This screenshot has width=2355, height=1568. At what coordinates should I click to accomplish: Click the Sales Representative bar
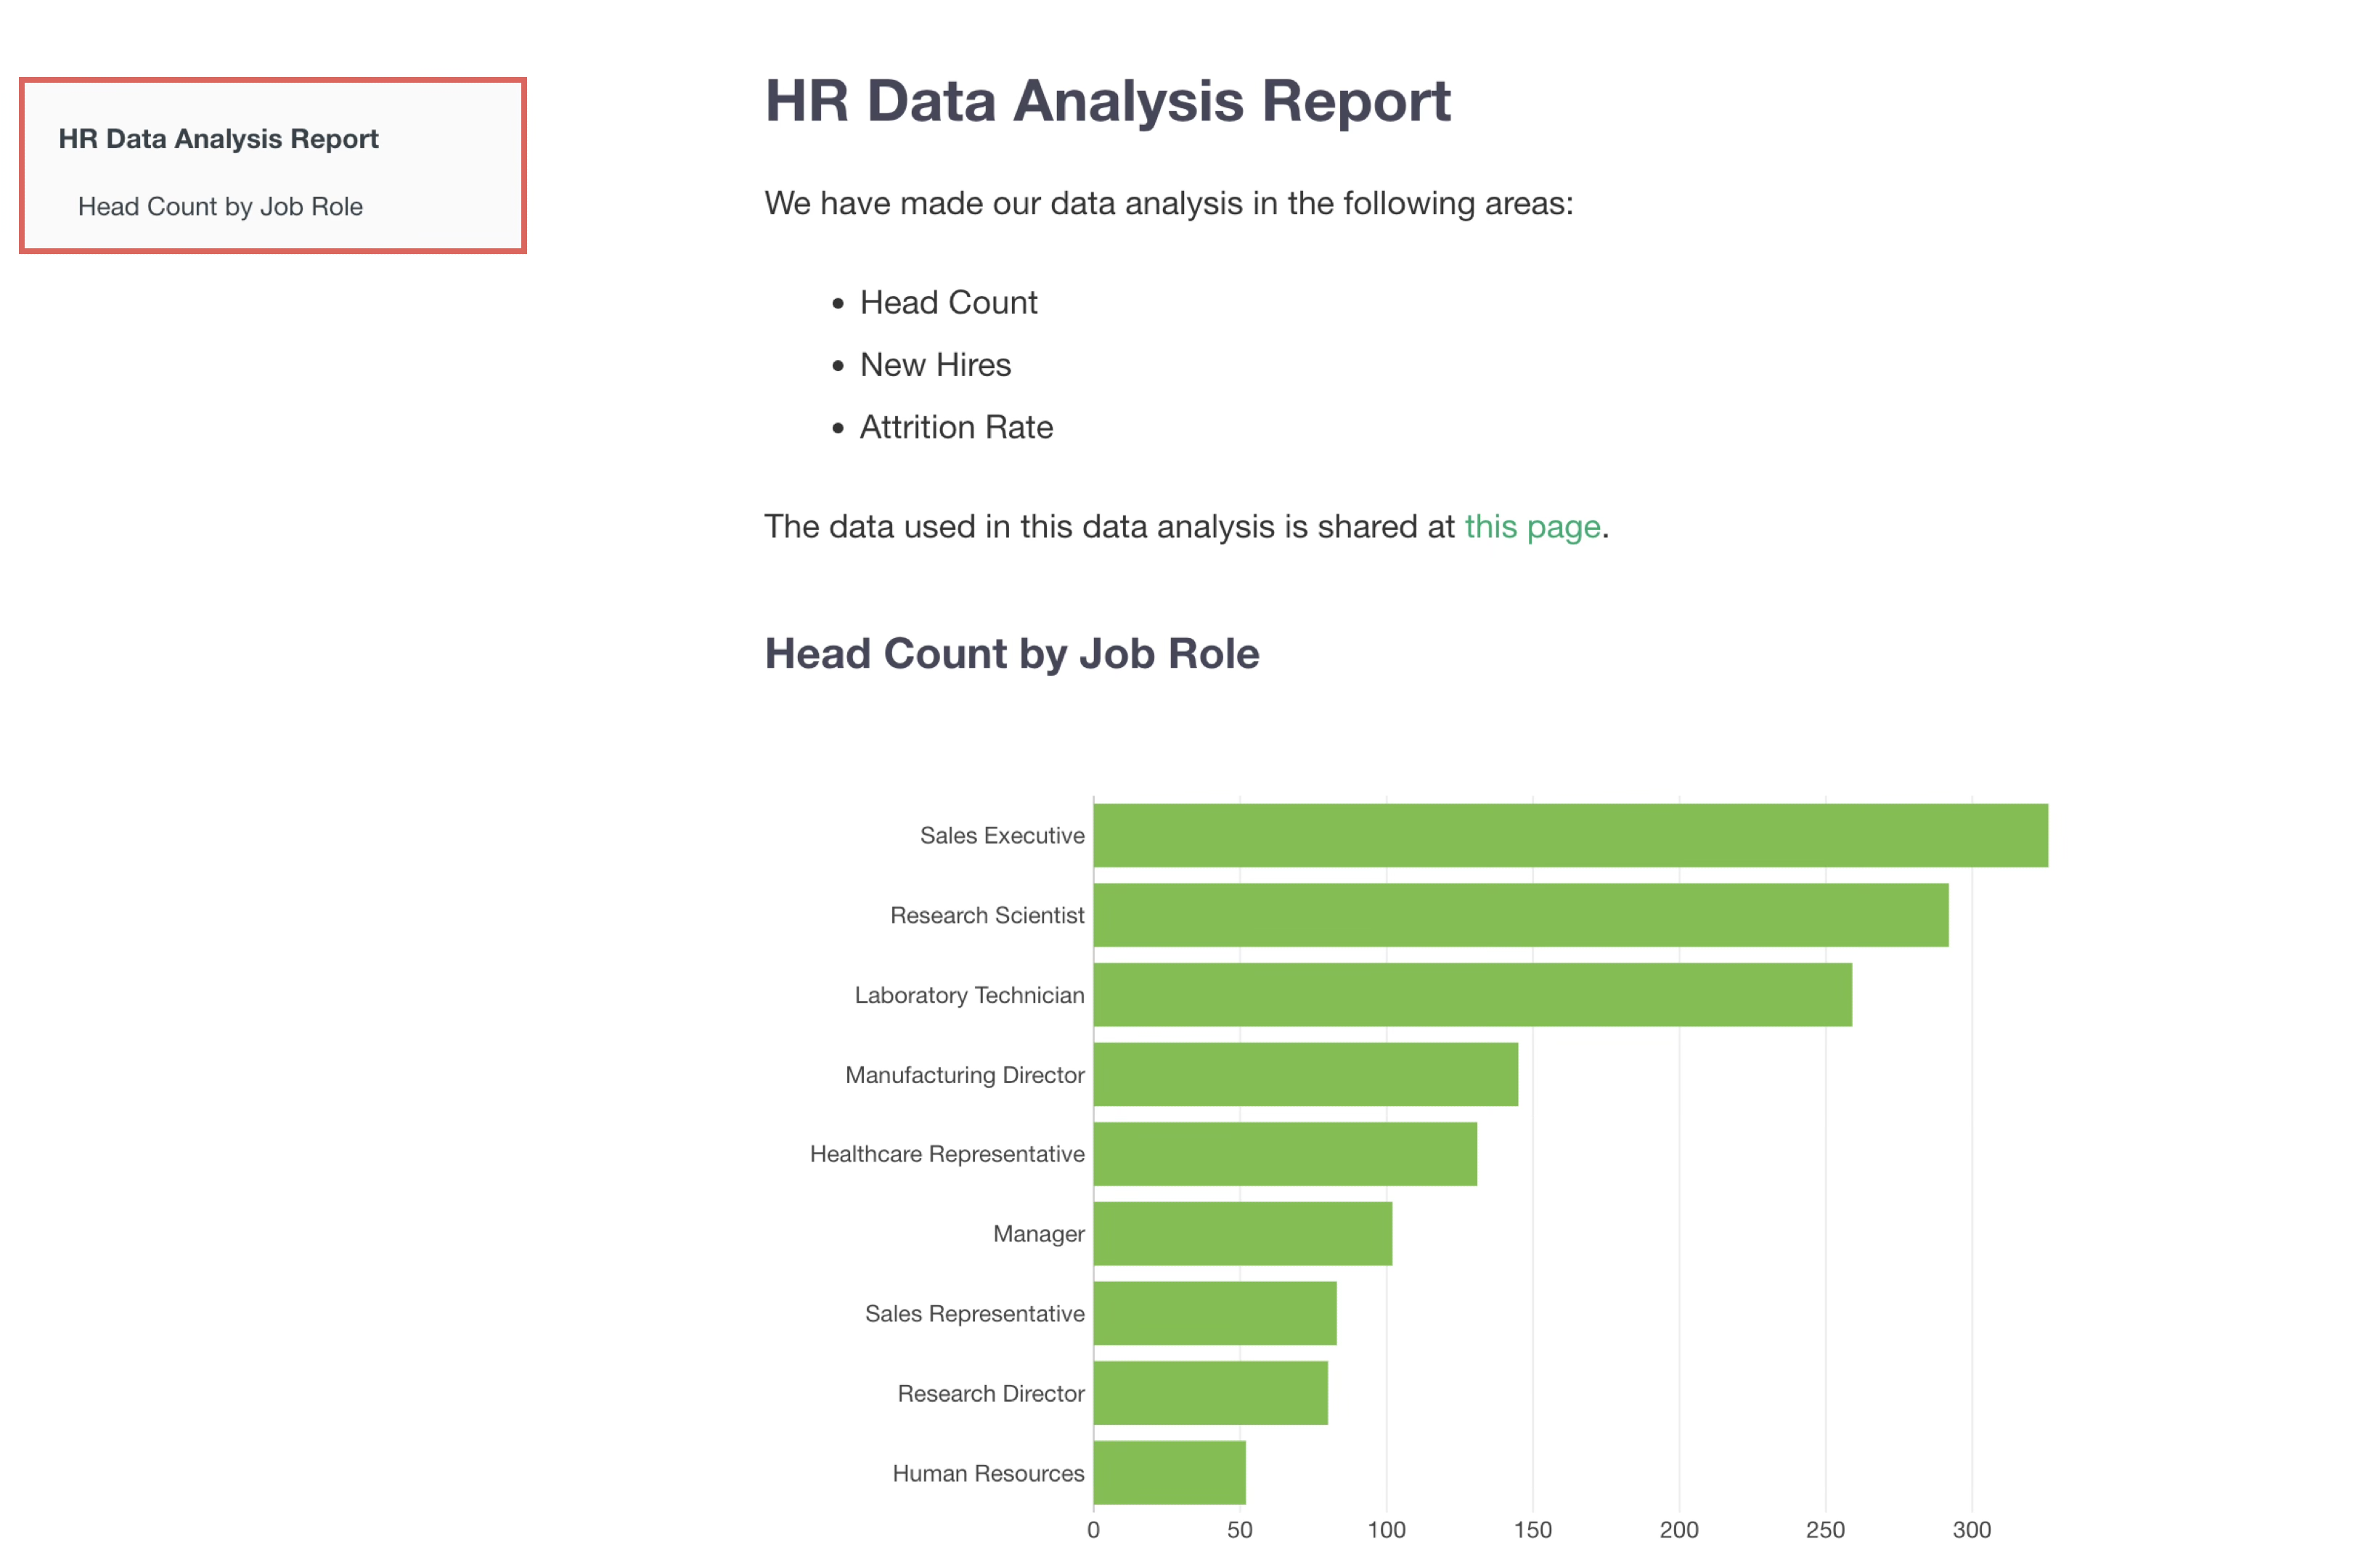pos(1214,1314)
